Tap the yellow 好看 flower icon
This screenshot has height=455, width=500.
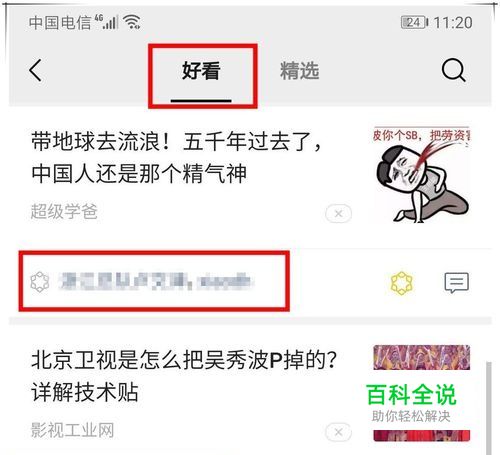tap(401, 283)
